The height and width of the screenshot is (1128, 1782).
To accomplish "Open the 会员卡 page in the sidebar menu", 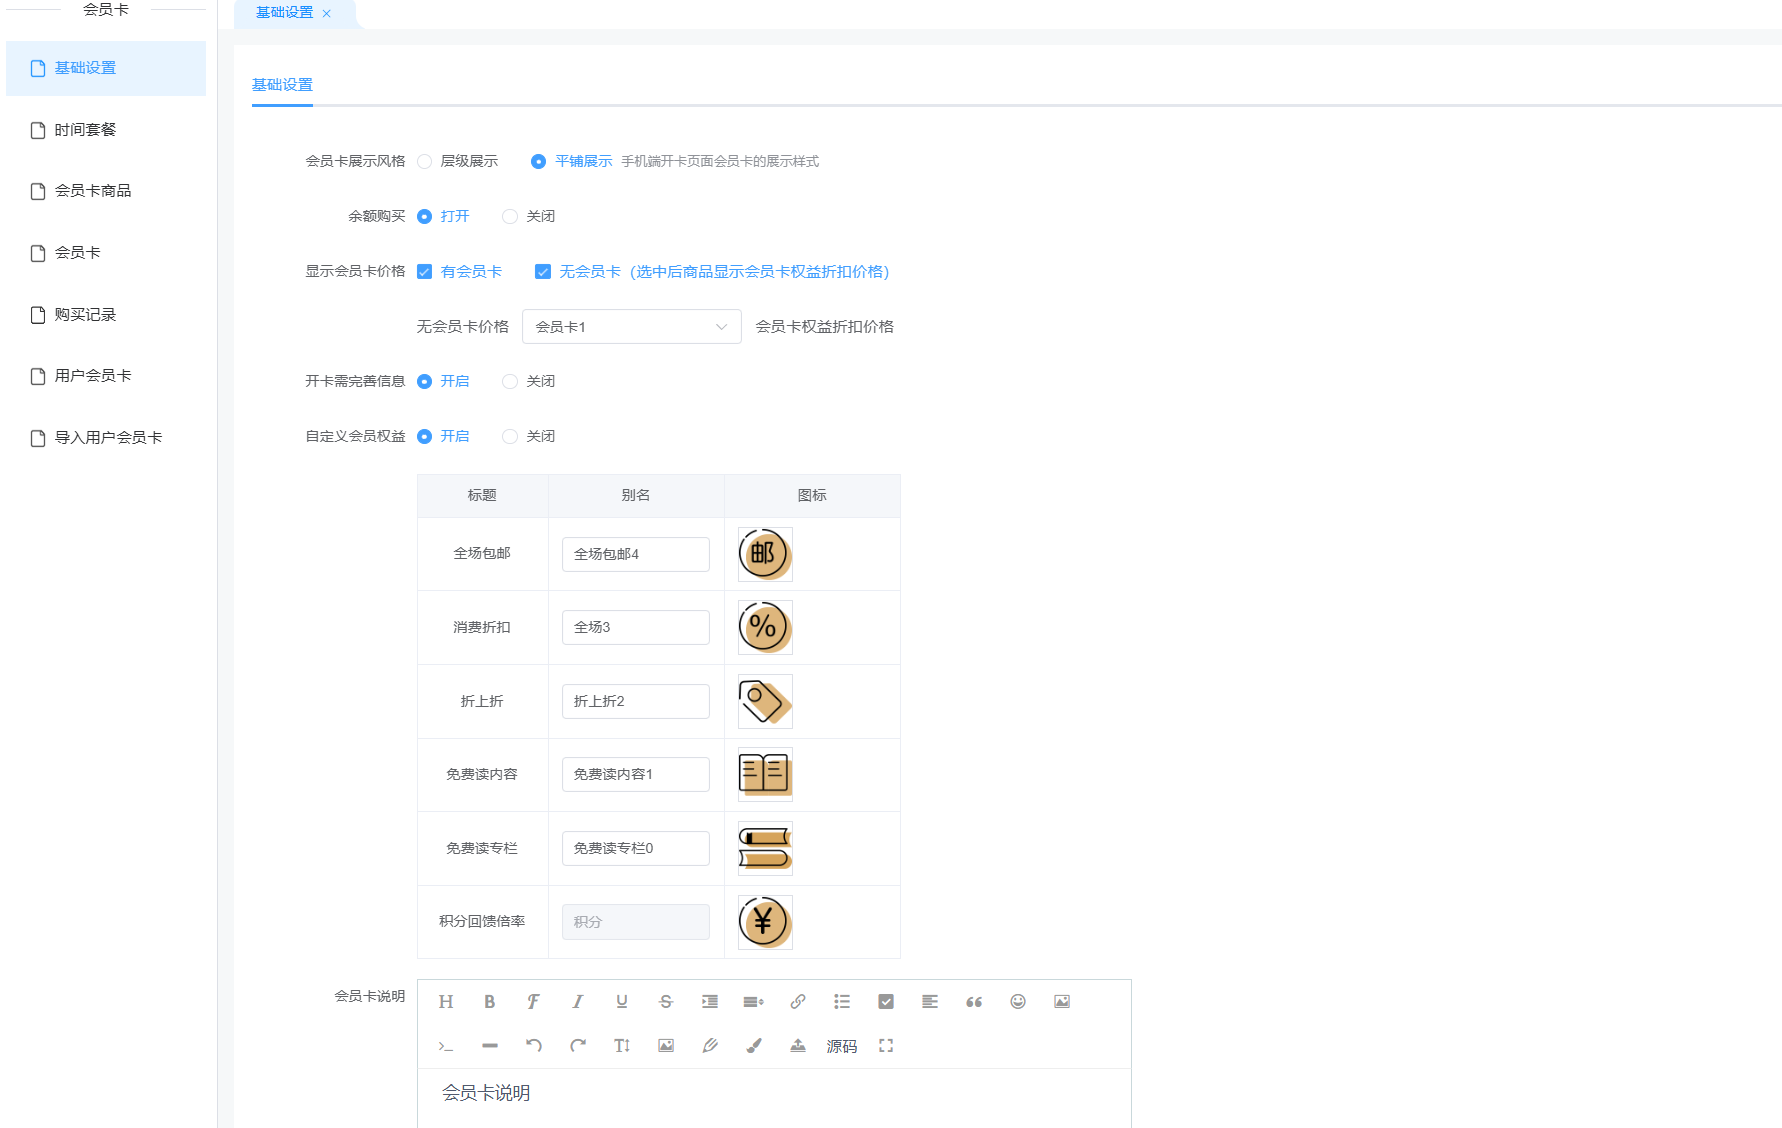I will [106, 253].
